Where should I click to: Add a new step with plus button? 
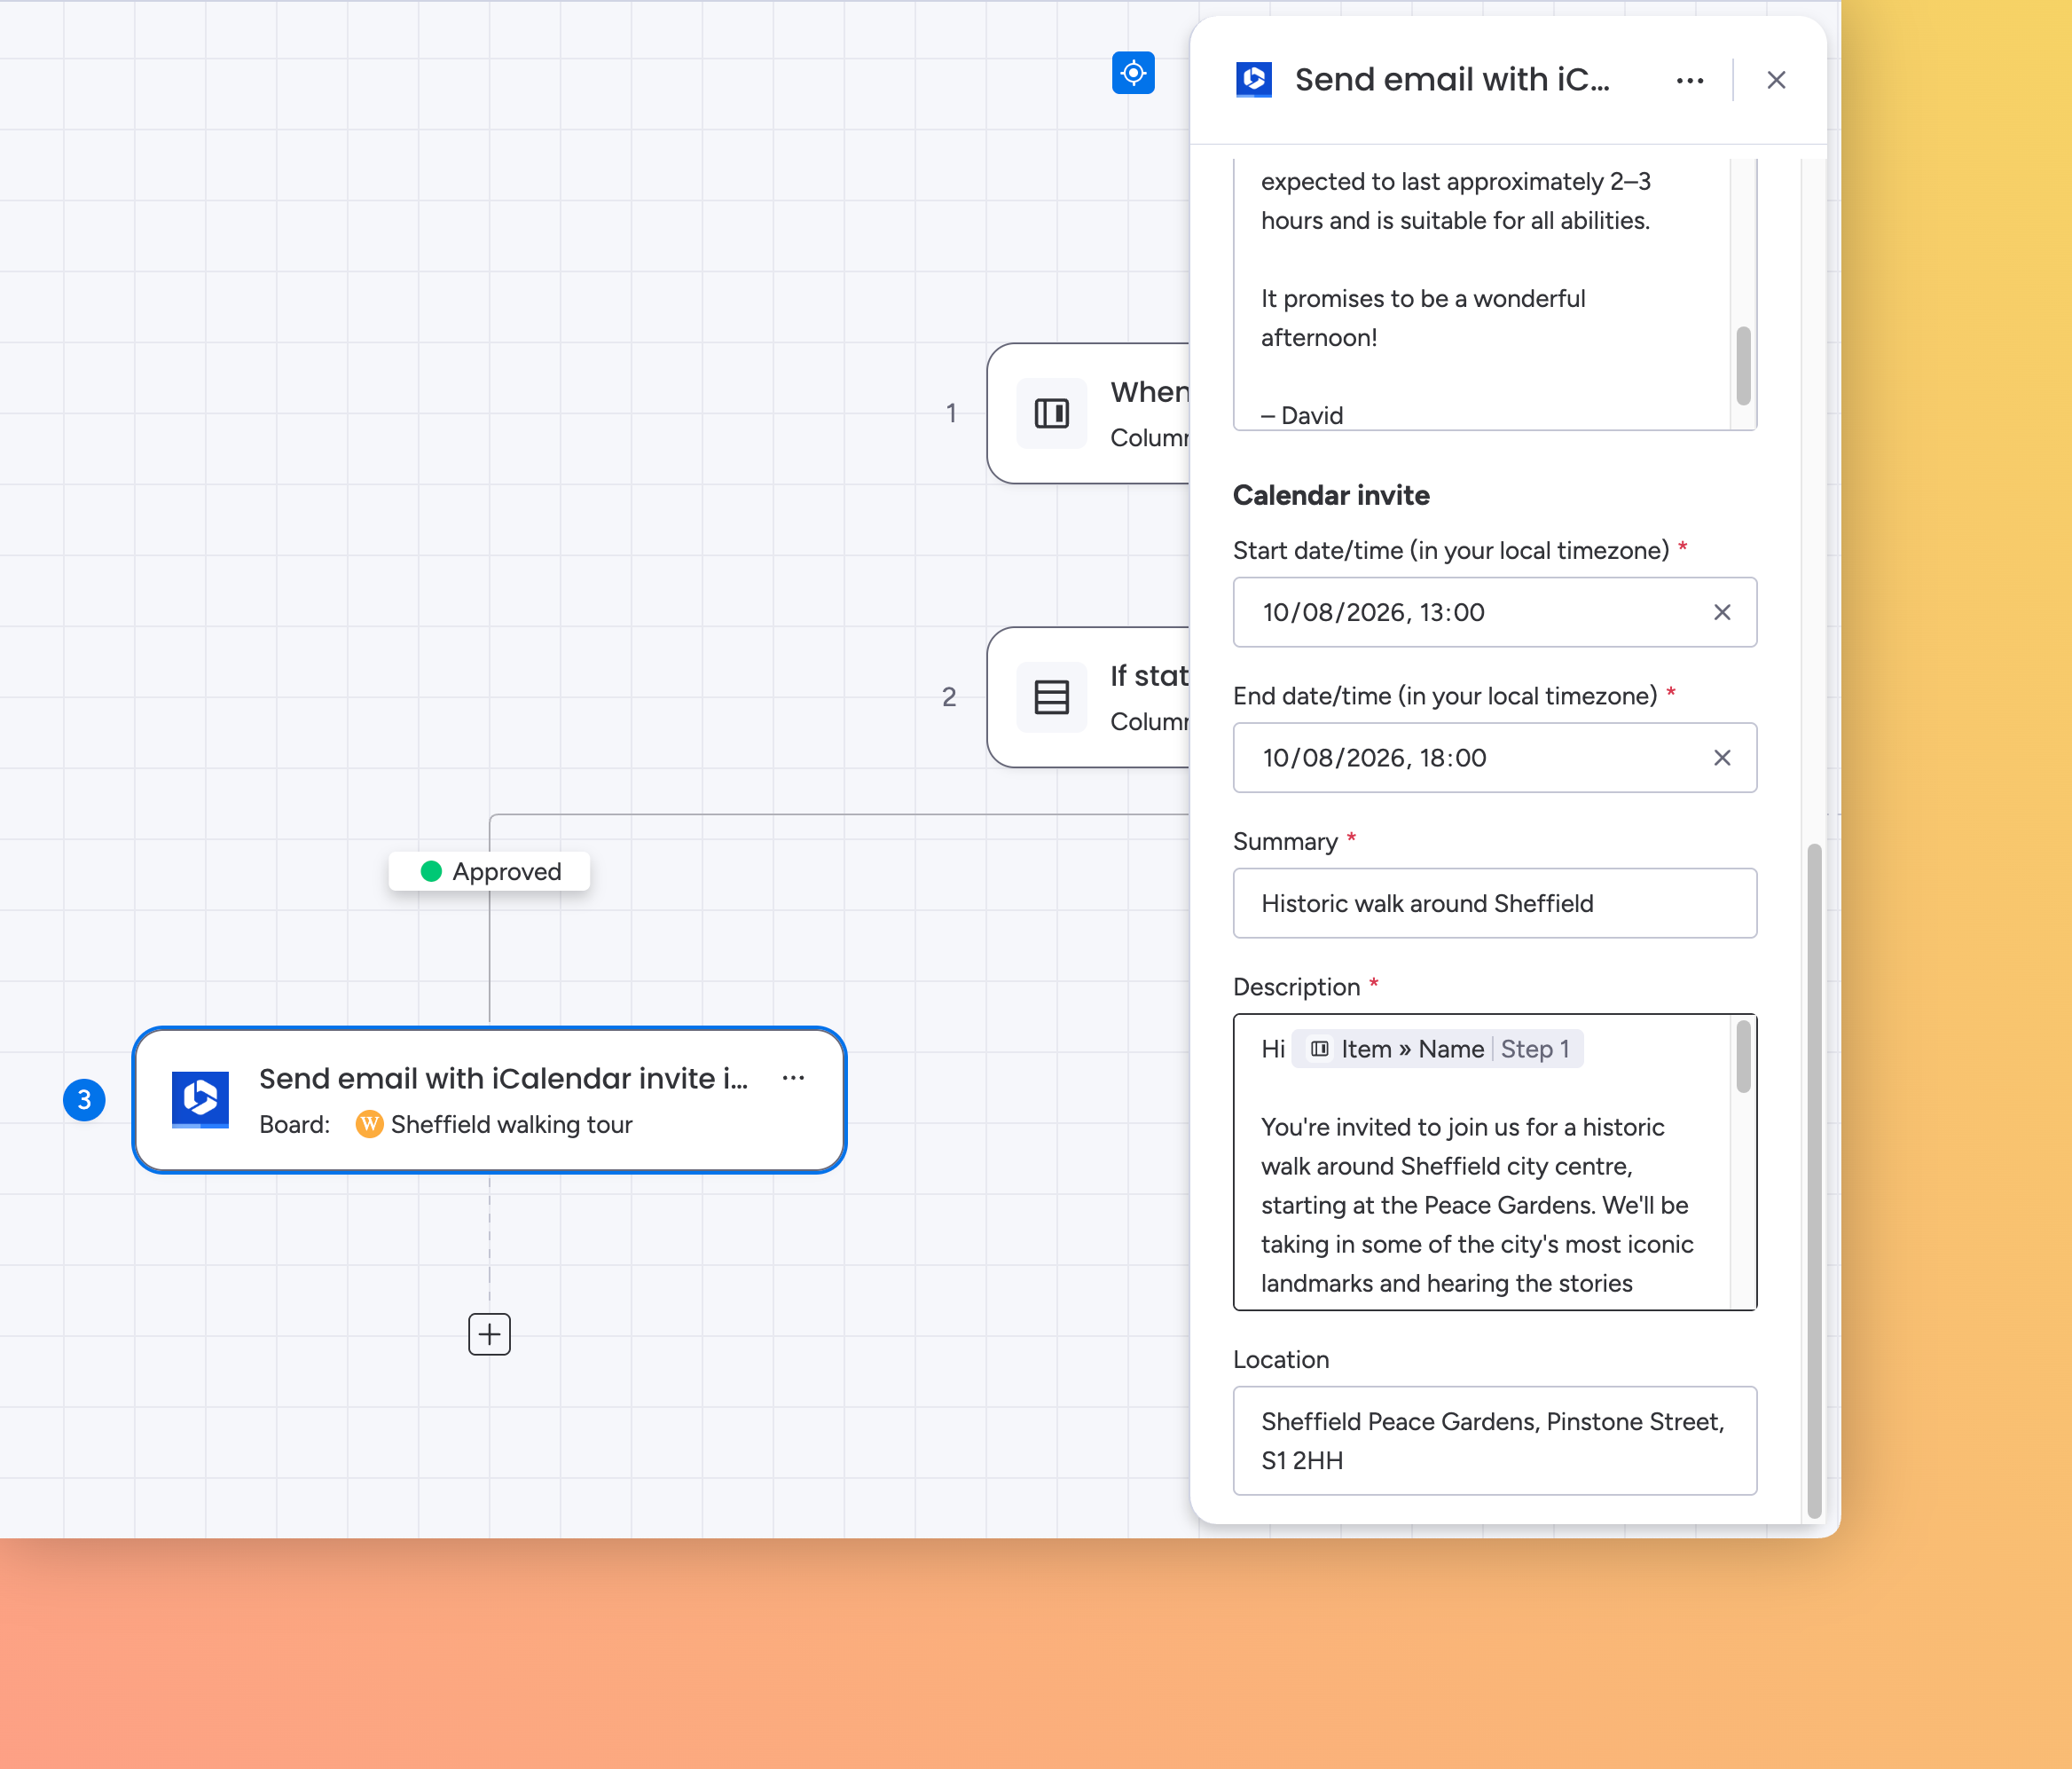coord(489,1334)
